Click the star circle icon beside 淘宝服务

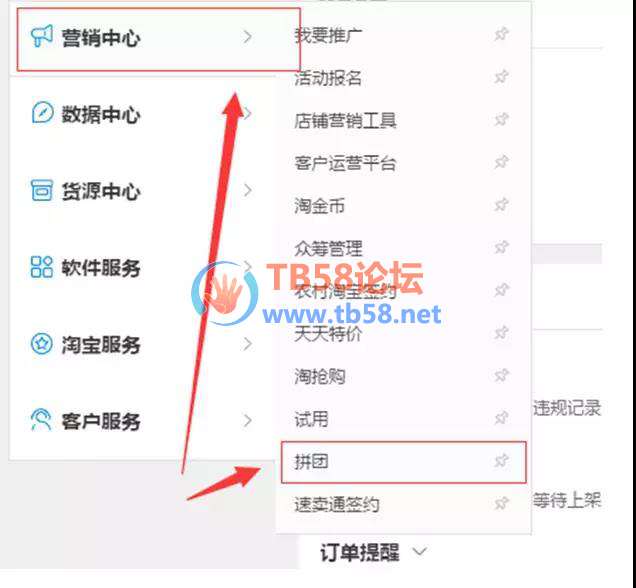(42, 344)
